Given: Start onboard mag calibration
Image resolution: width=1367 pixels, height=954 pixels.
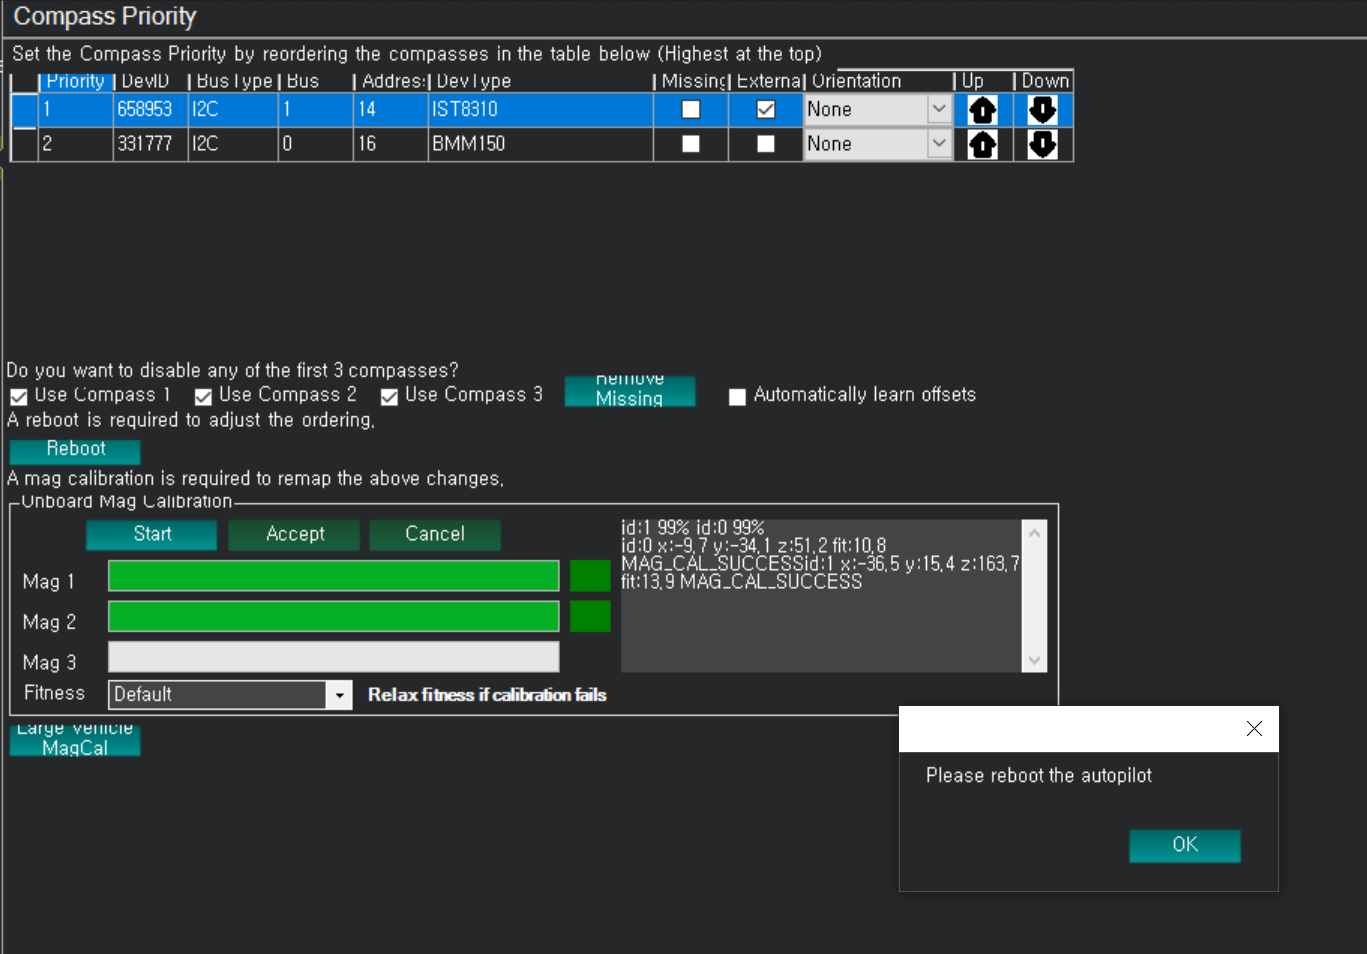Looking at the screenshot, I should pos(152,535).
